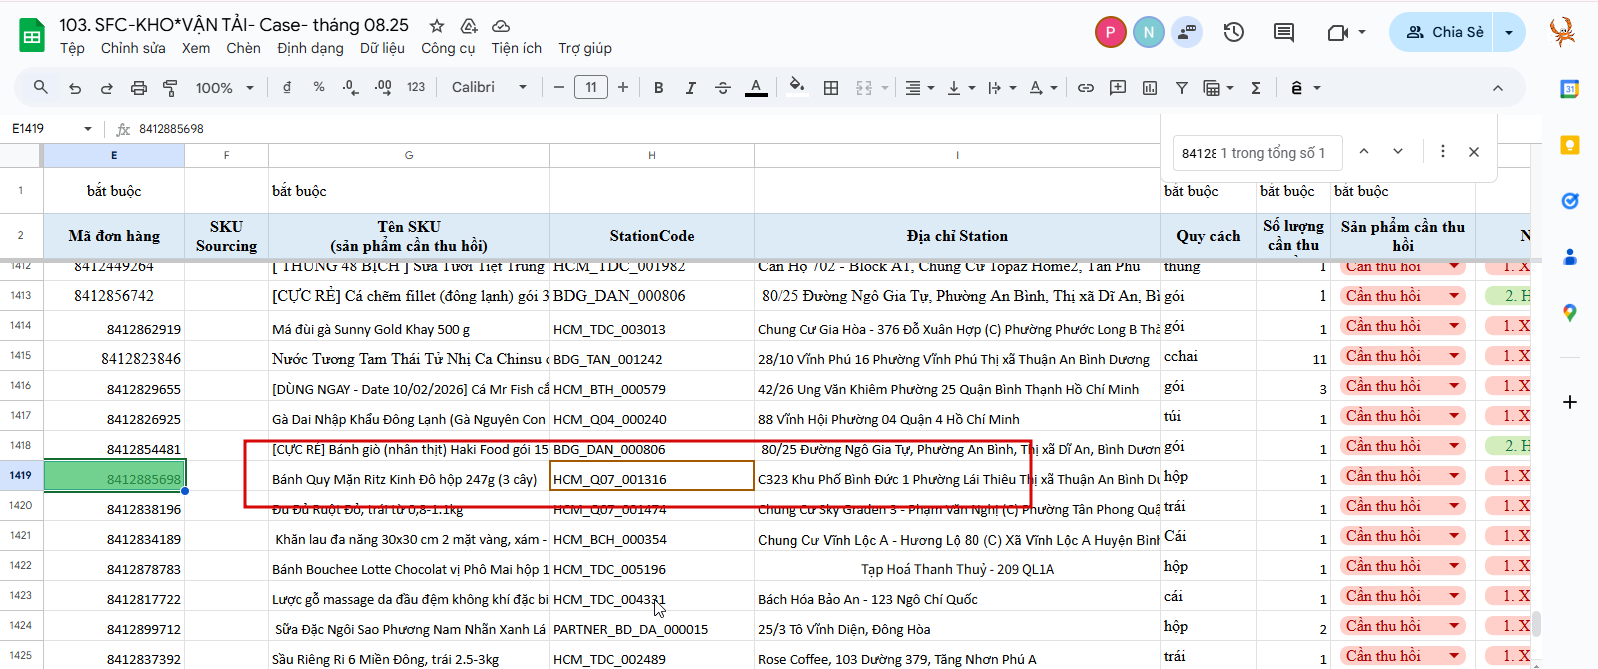The width and height of the screenshot is (1598, 669).
Task: Close the find box
Action: [1474, 152]
